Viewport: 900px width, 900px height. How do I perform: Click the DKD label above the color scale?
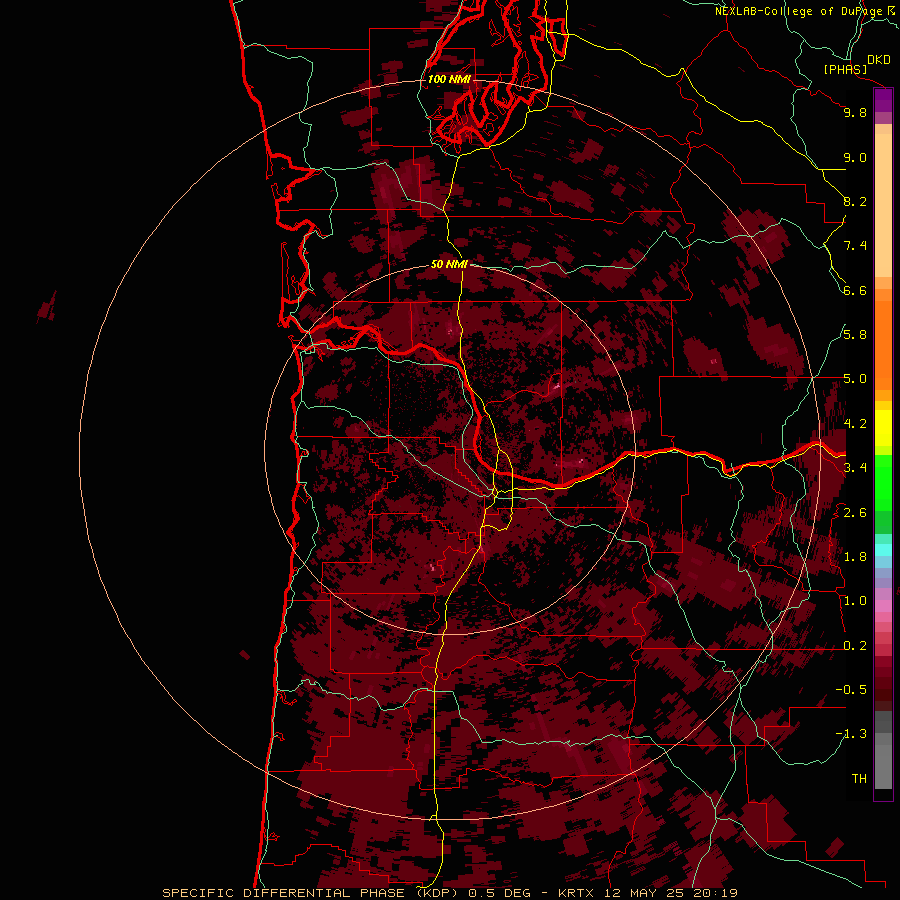tap(879, 60)
